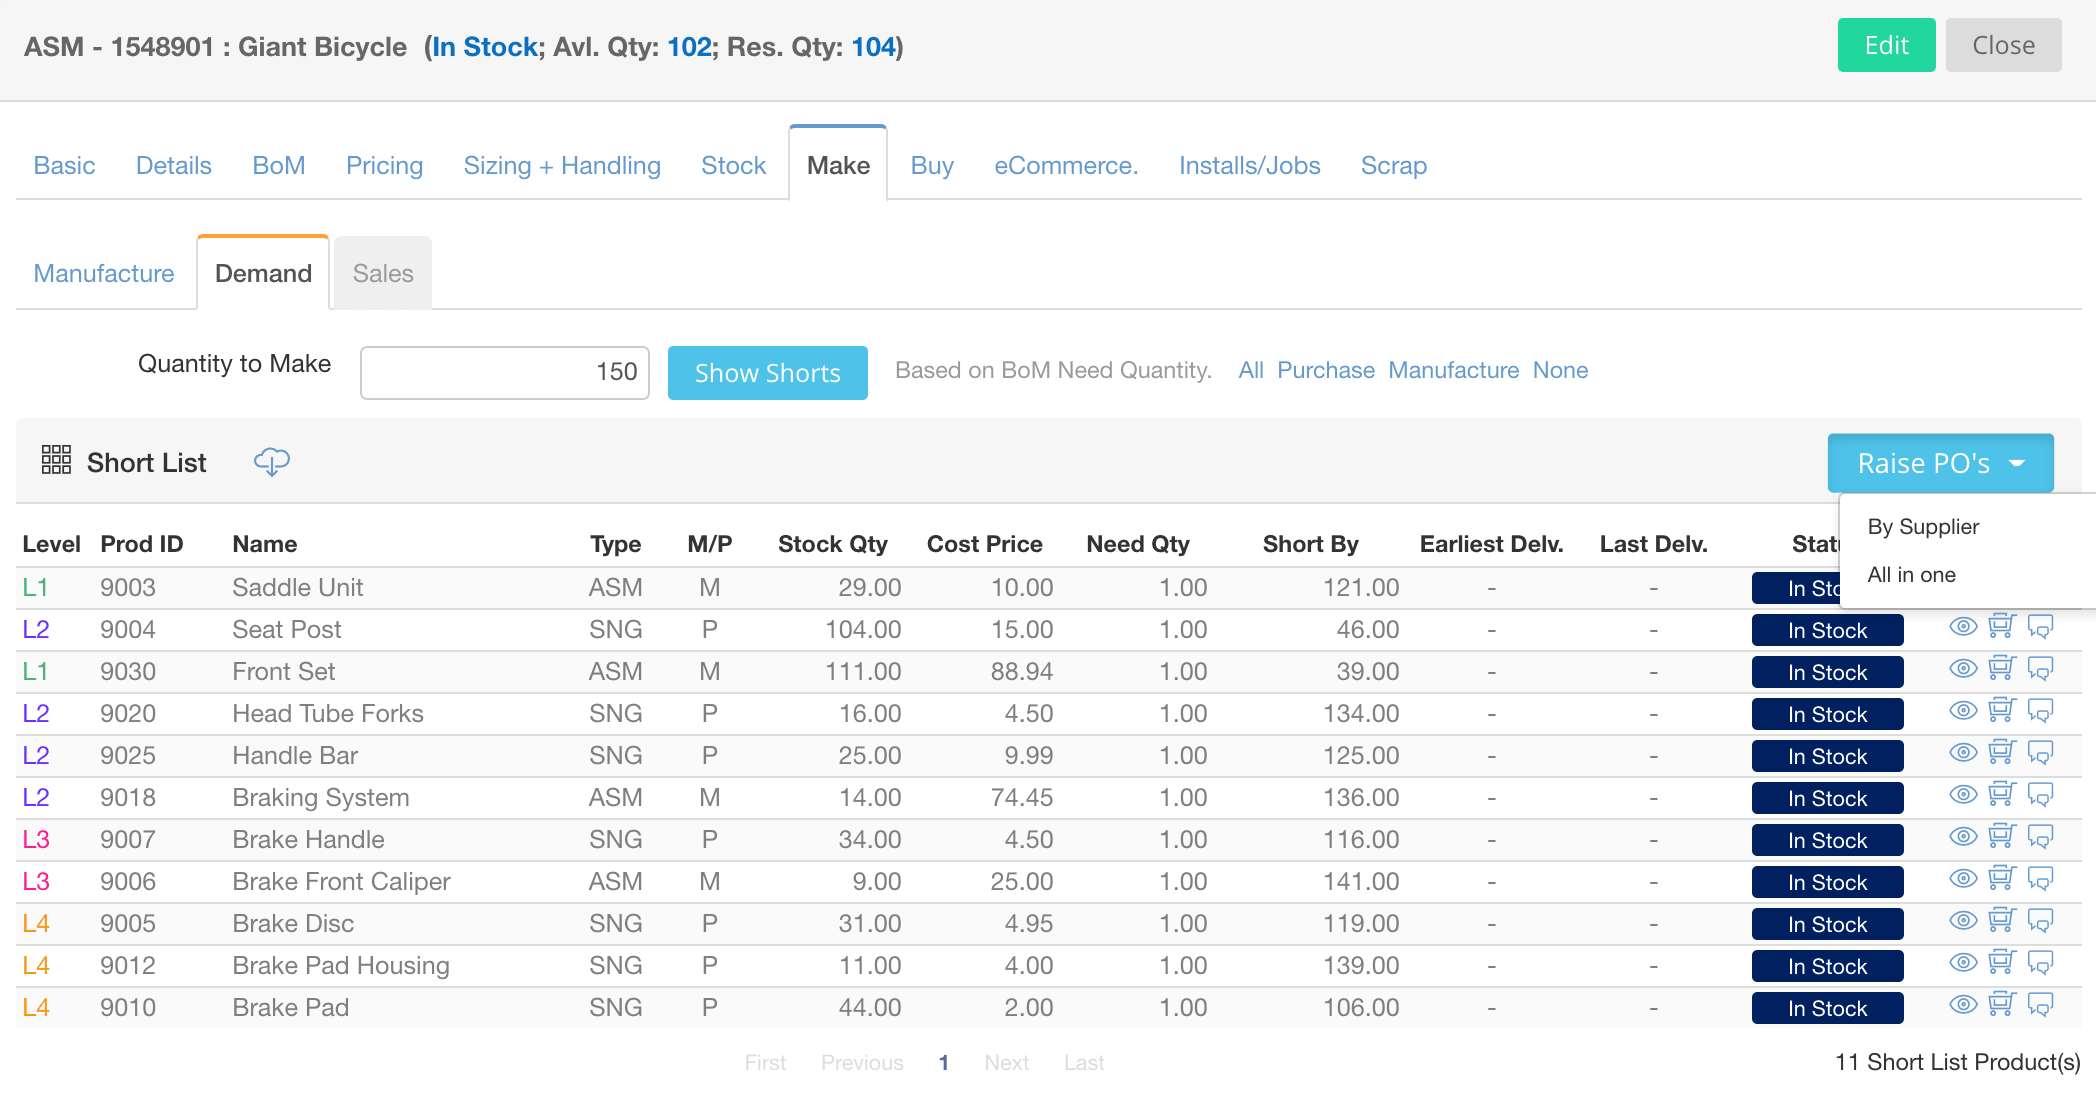
Task: Click the Short List download cloud icon
Action: pyautogui.click(x=271, y=462)
